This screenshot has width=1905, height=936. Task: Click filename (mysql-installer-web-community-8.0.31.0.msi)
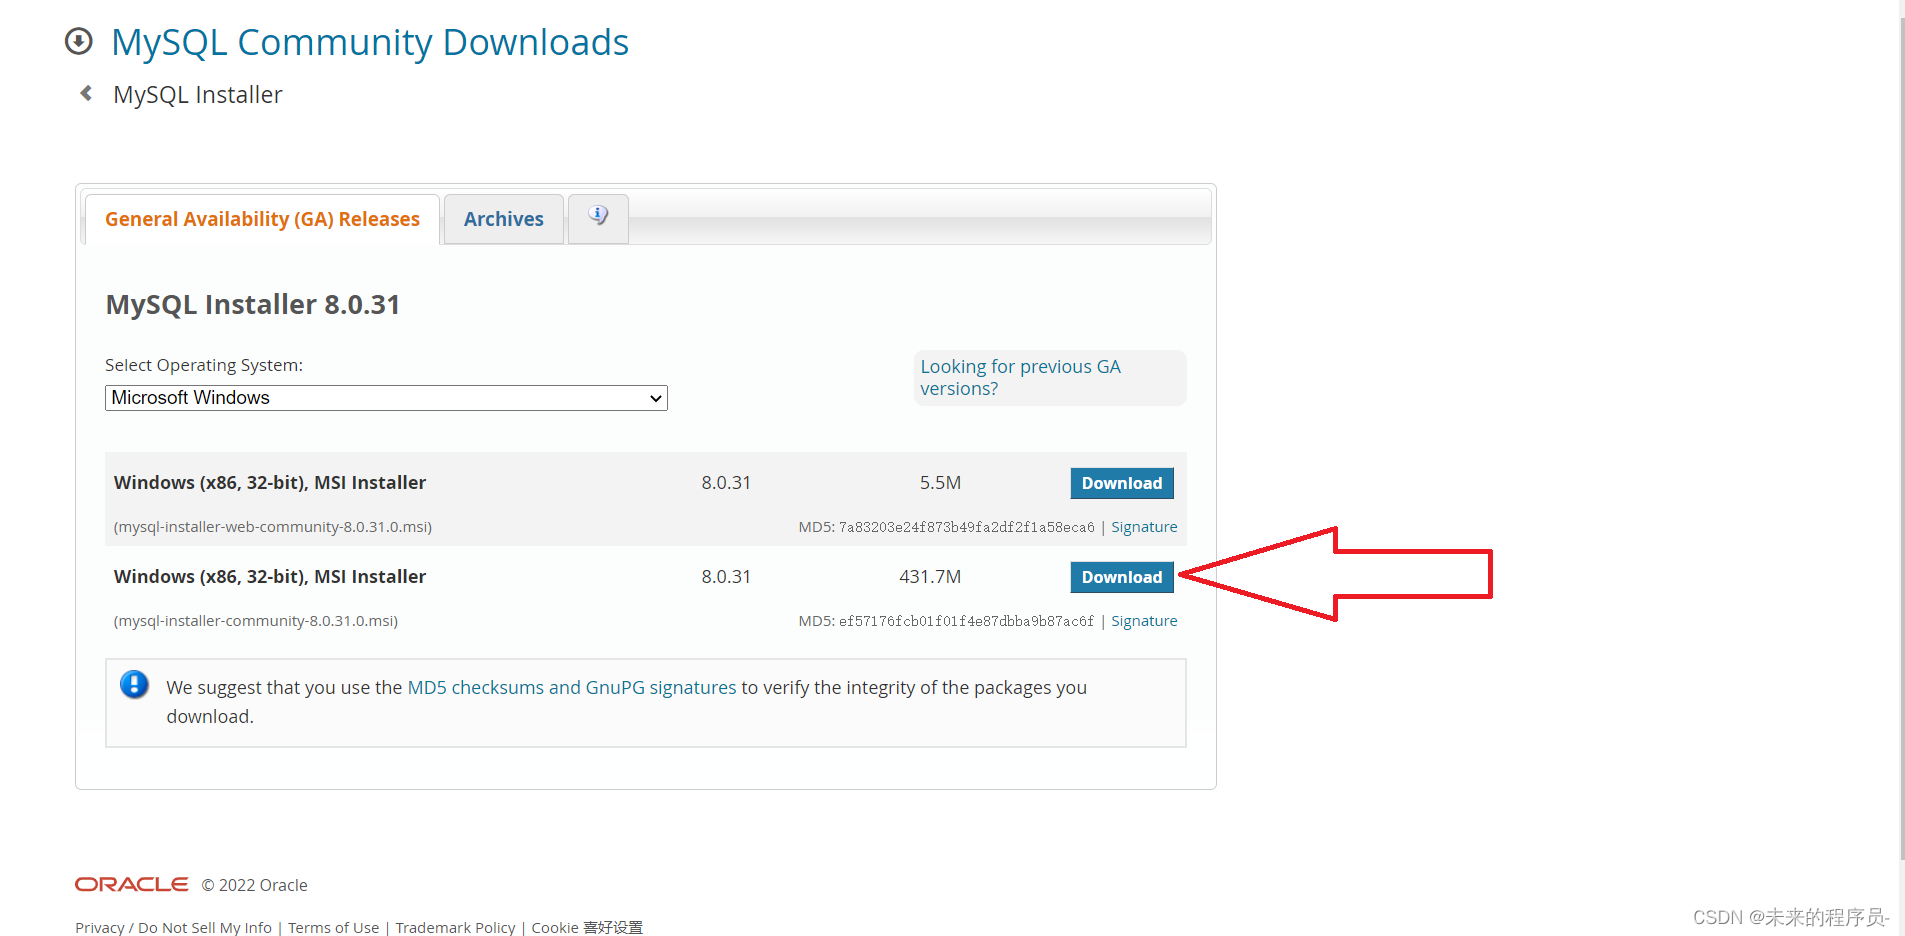coord(273,527)
